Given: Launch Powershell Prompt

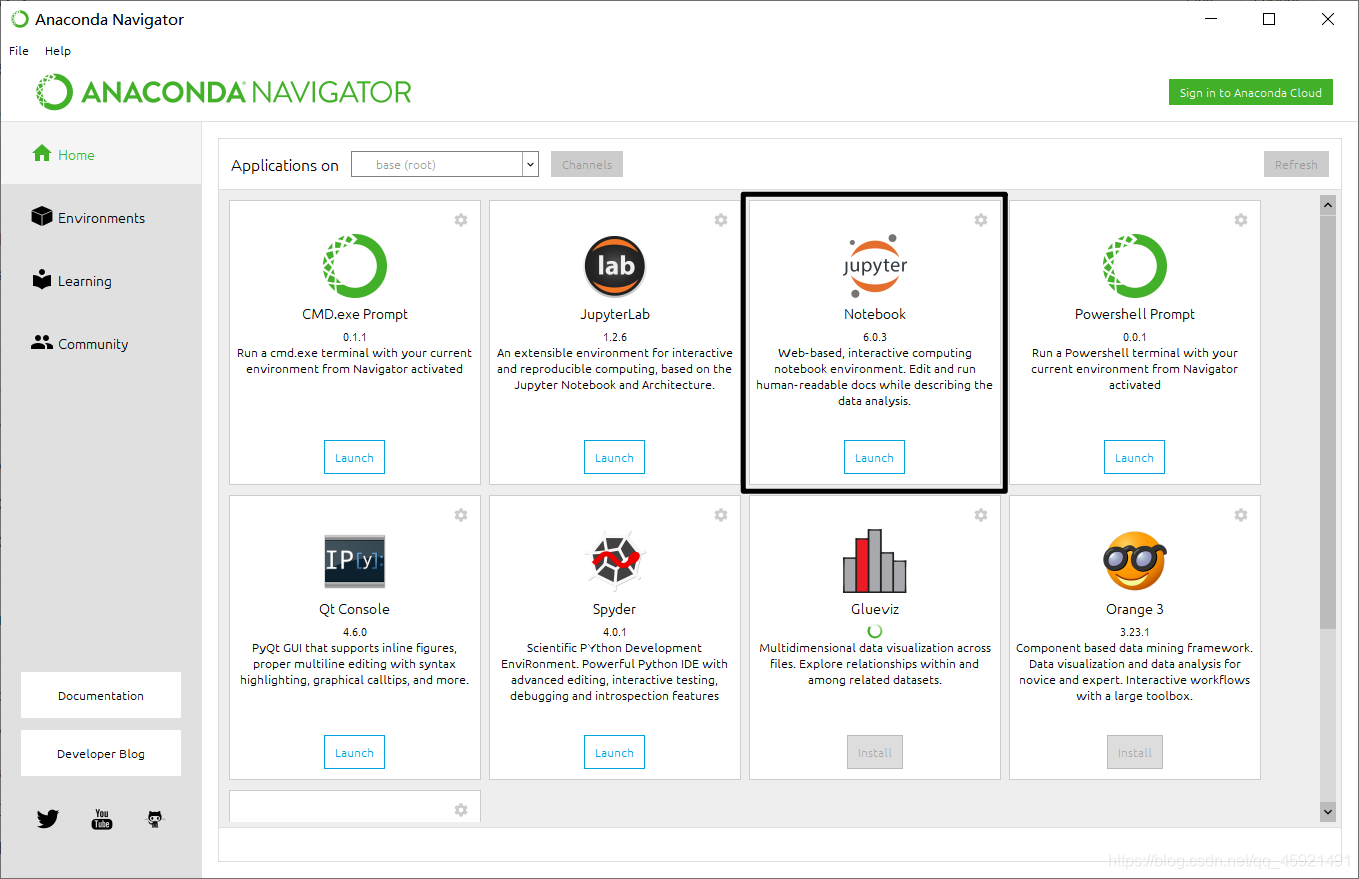Looking at the screenshot, I should (1134, 457).
